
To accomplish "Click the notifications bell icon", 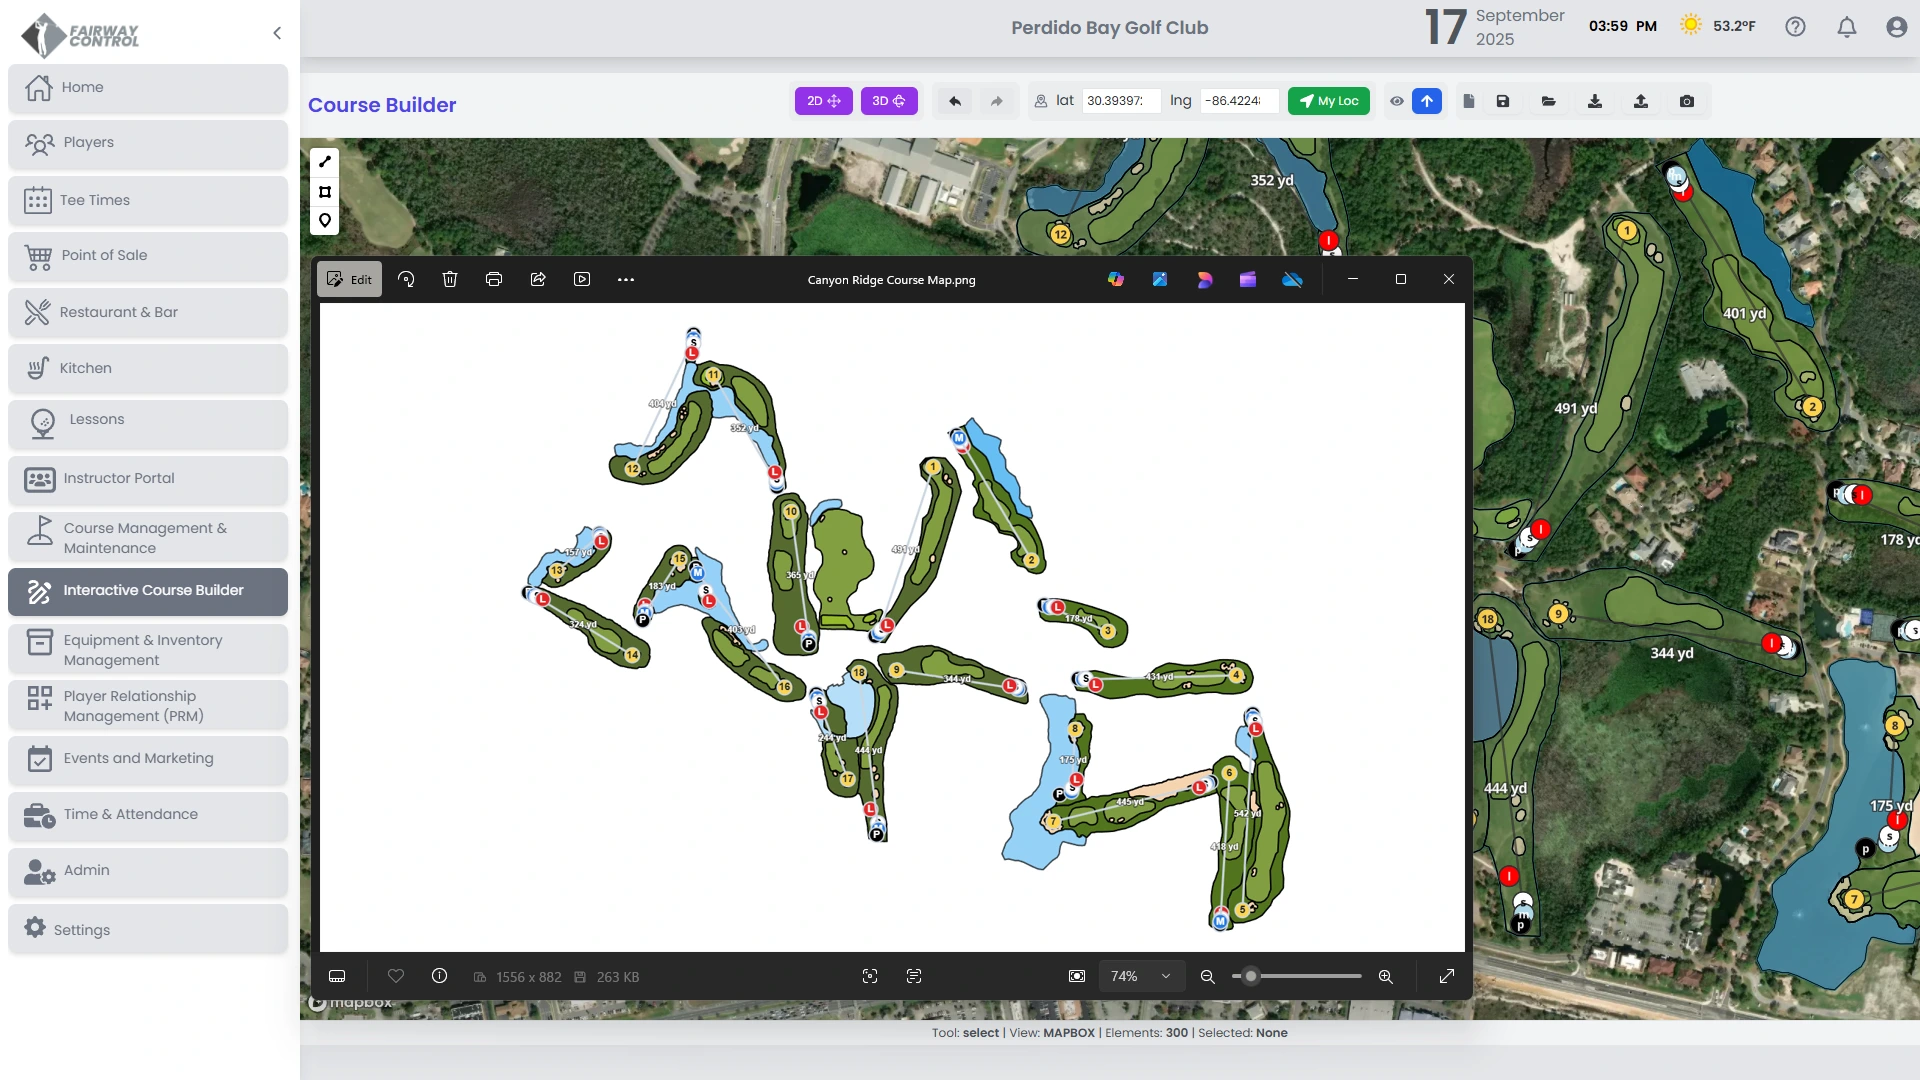I will pos(1847,27).
